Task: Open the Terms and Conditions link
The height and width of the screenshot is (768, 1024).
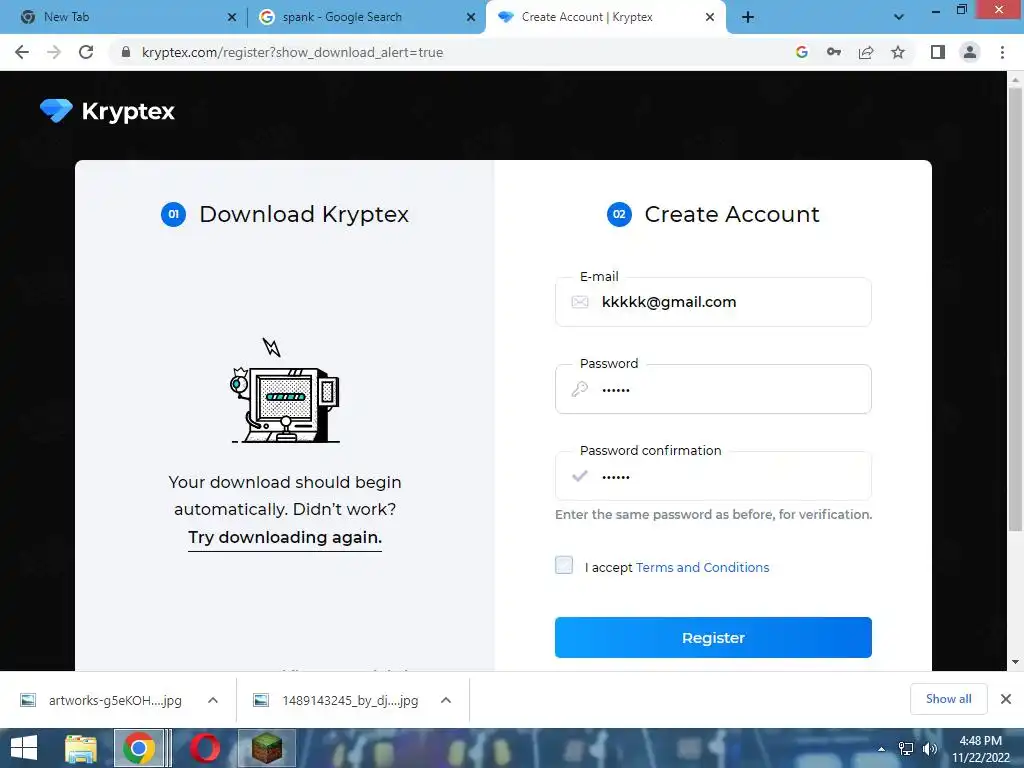Action: pyautogui.click(x=703, y=568)
